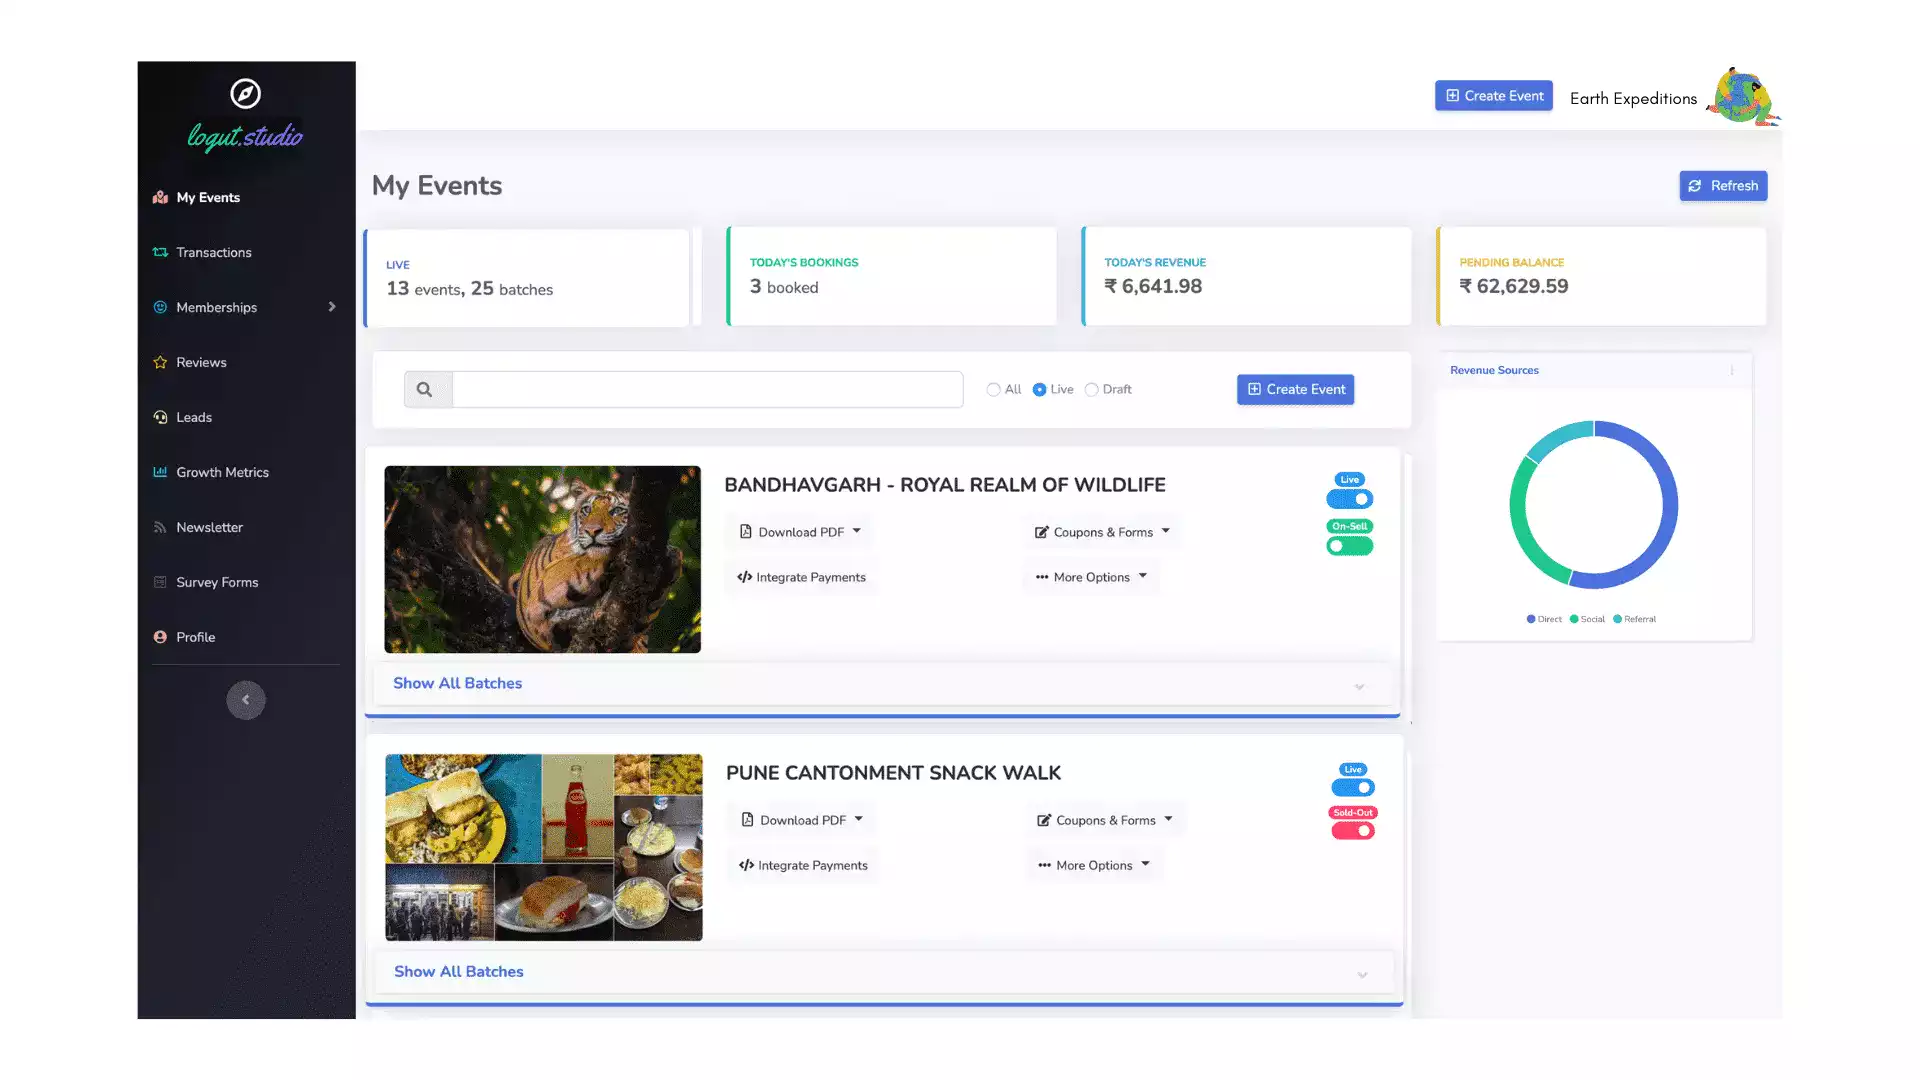Viewport: 1920px width, 1080px height.
Task: Select the All radio filter
Action: pyautogui.click(x=993, y=390)
